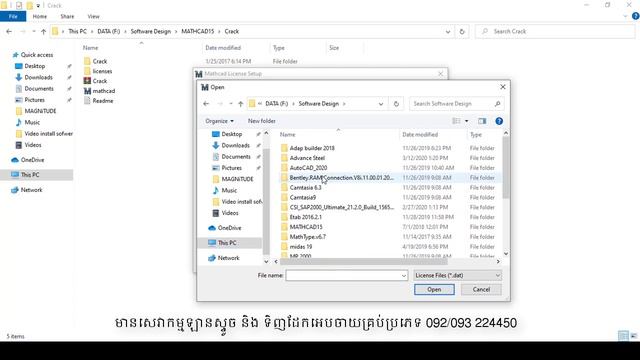640x360 pixels.
Task: Open the File tab in Explorer
Action: coord(13,16)
